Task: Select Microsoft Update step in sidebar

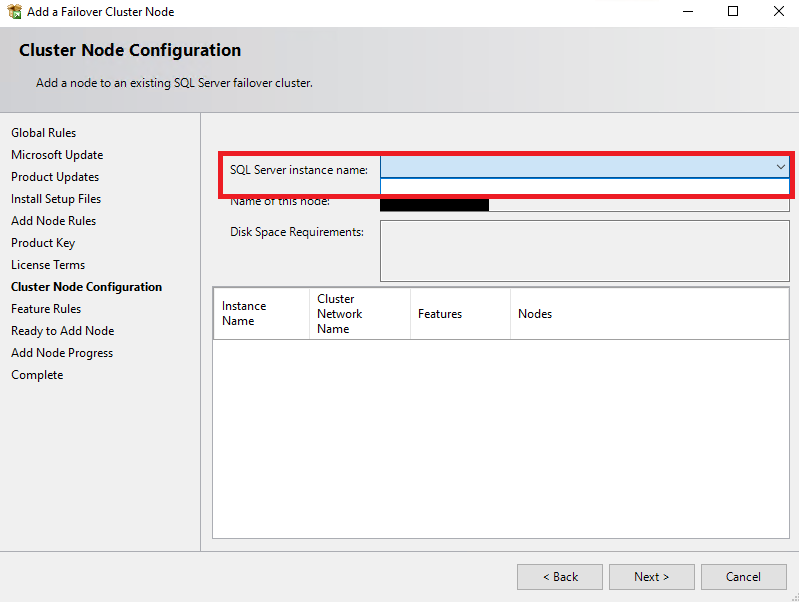Action: [x=57, y=154]
